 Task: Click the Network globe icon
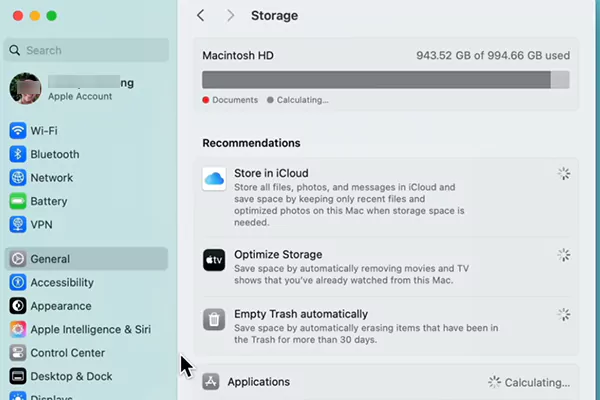[x=18, y=178]
